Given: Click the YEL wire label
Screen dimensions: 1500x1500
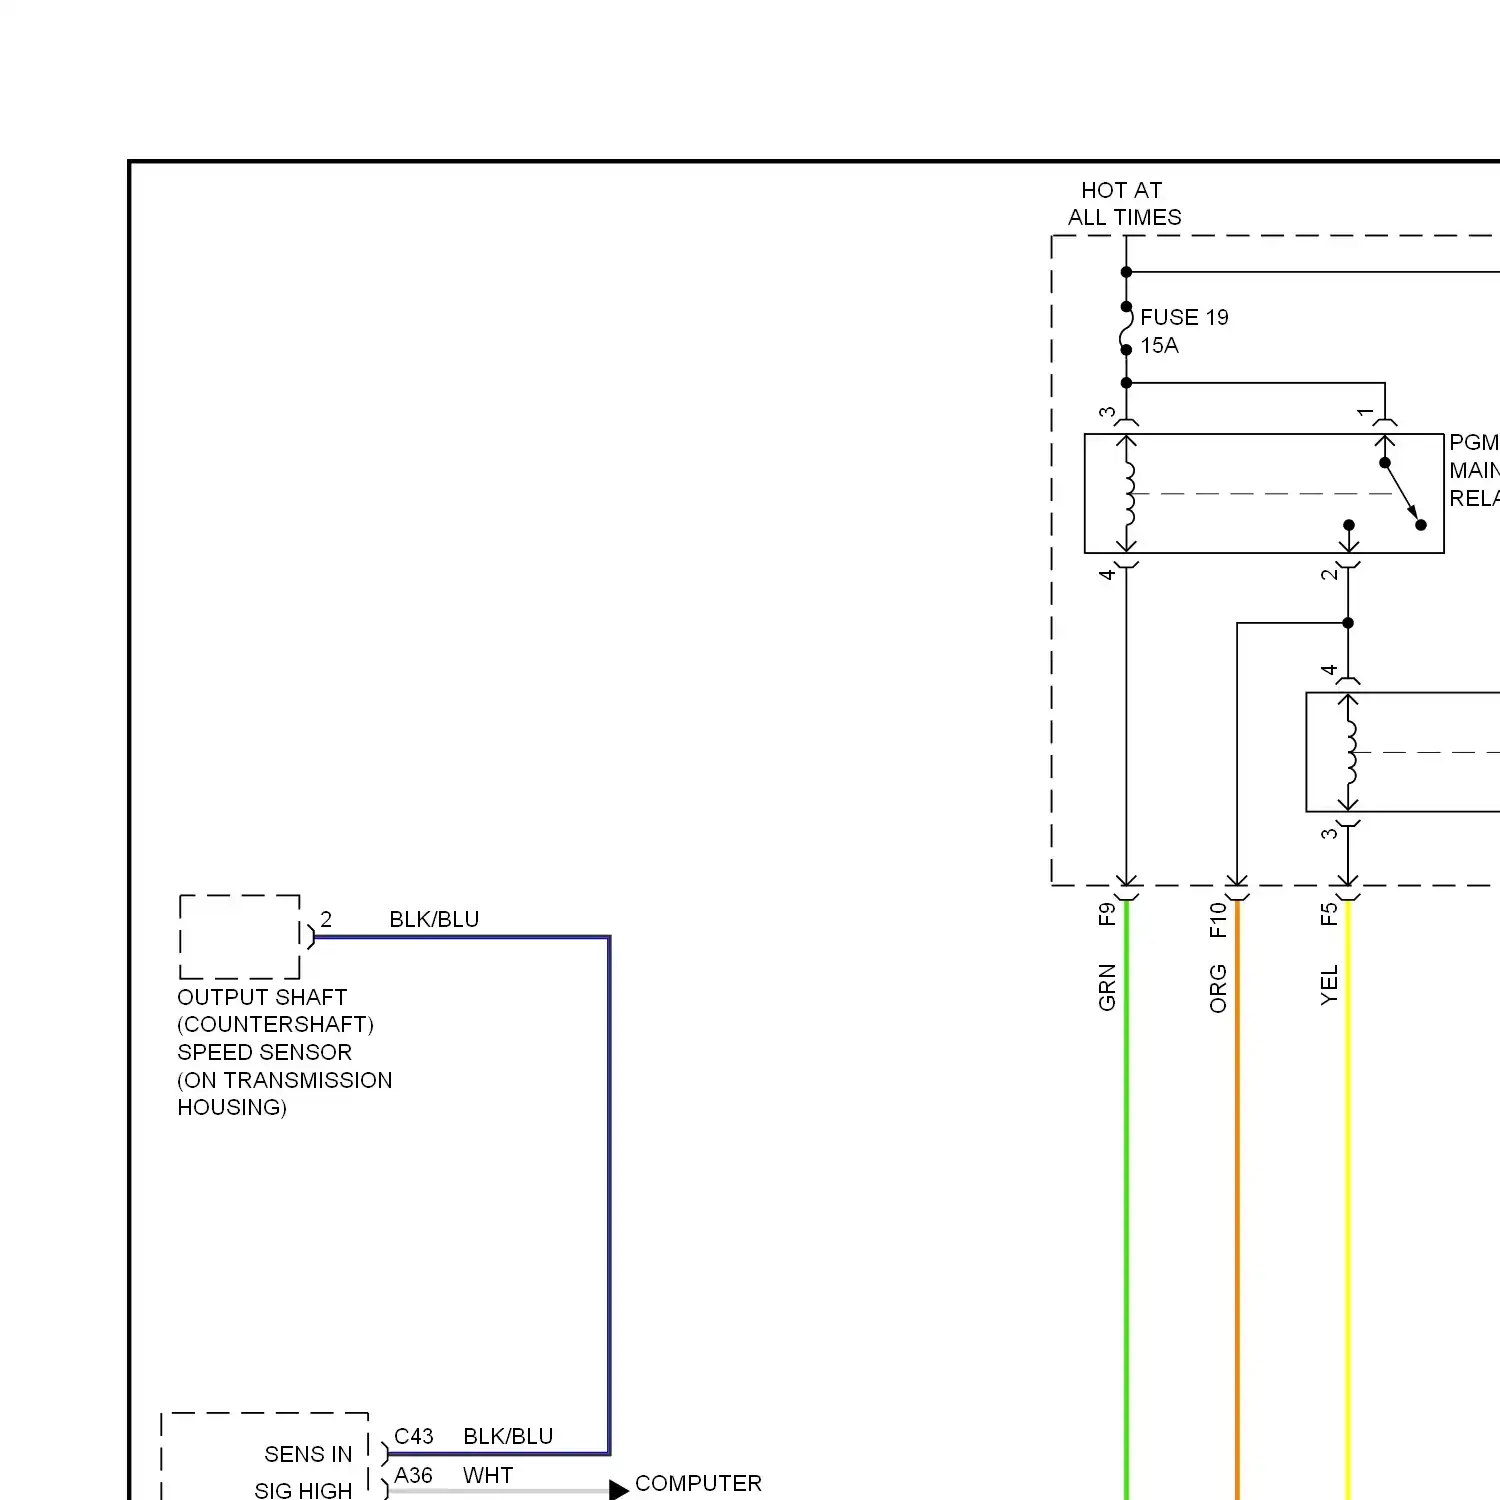Looking at the screenshot, I should [1328, 985].
